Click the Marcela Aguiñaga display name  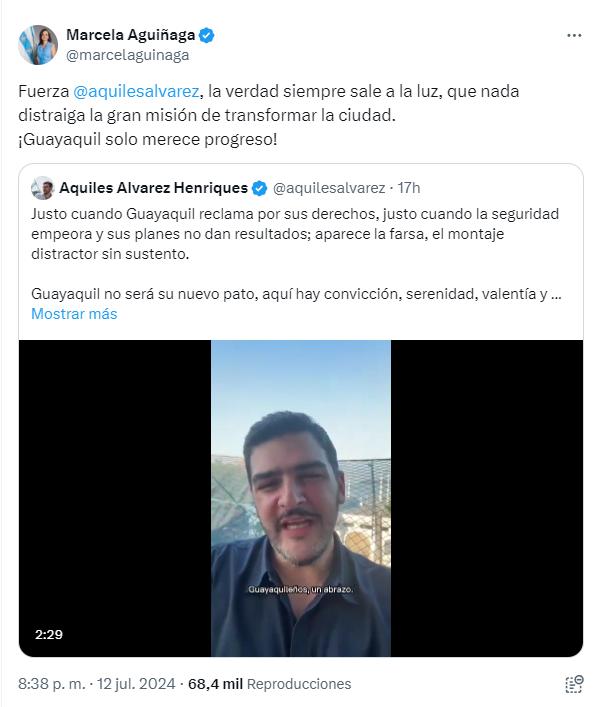tap(130, 35)
